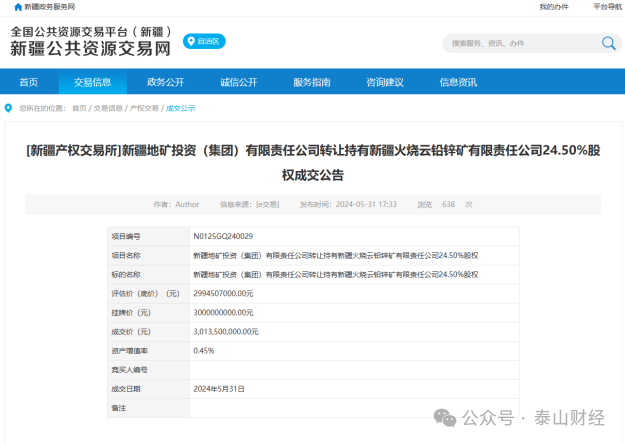Open 平台导航 link
The width and height of the screenshot is (625, 443).
[607, 7]
